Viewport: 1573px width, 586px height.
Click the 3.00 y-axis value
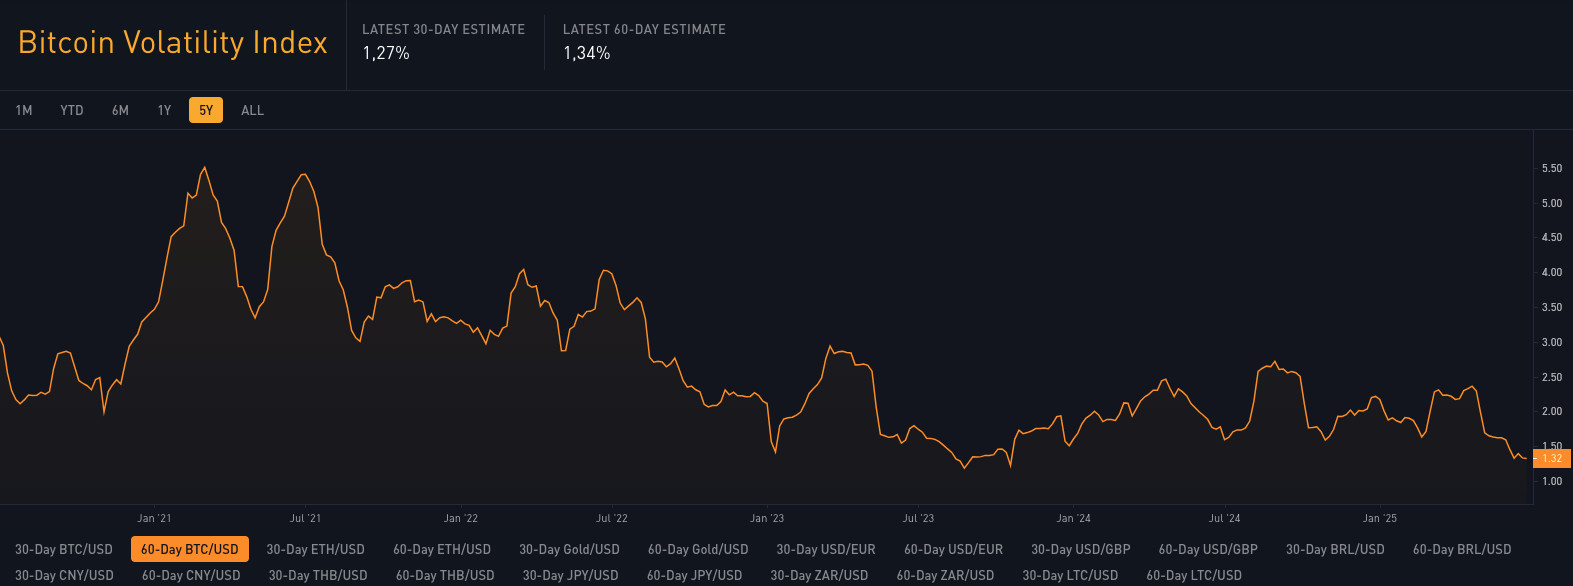tap(1552, 342)
